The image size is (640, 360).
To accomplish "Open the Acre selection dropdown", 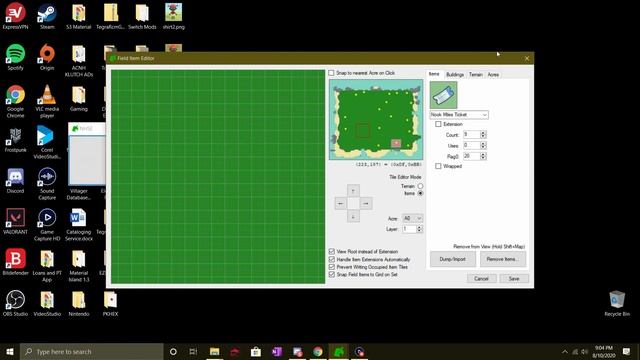I will click(412, 218).
